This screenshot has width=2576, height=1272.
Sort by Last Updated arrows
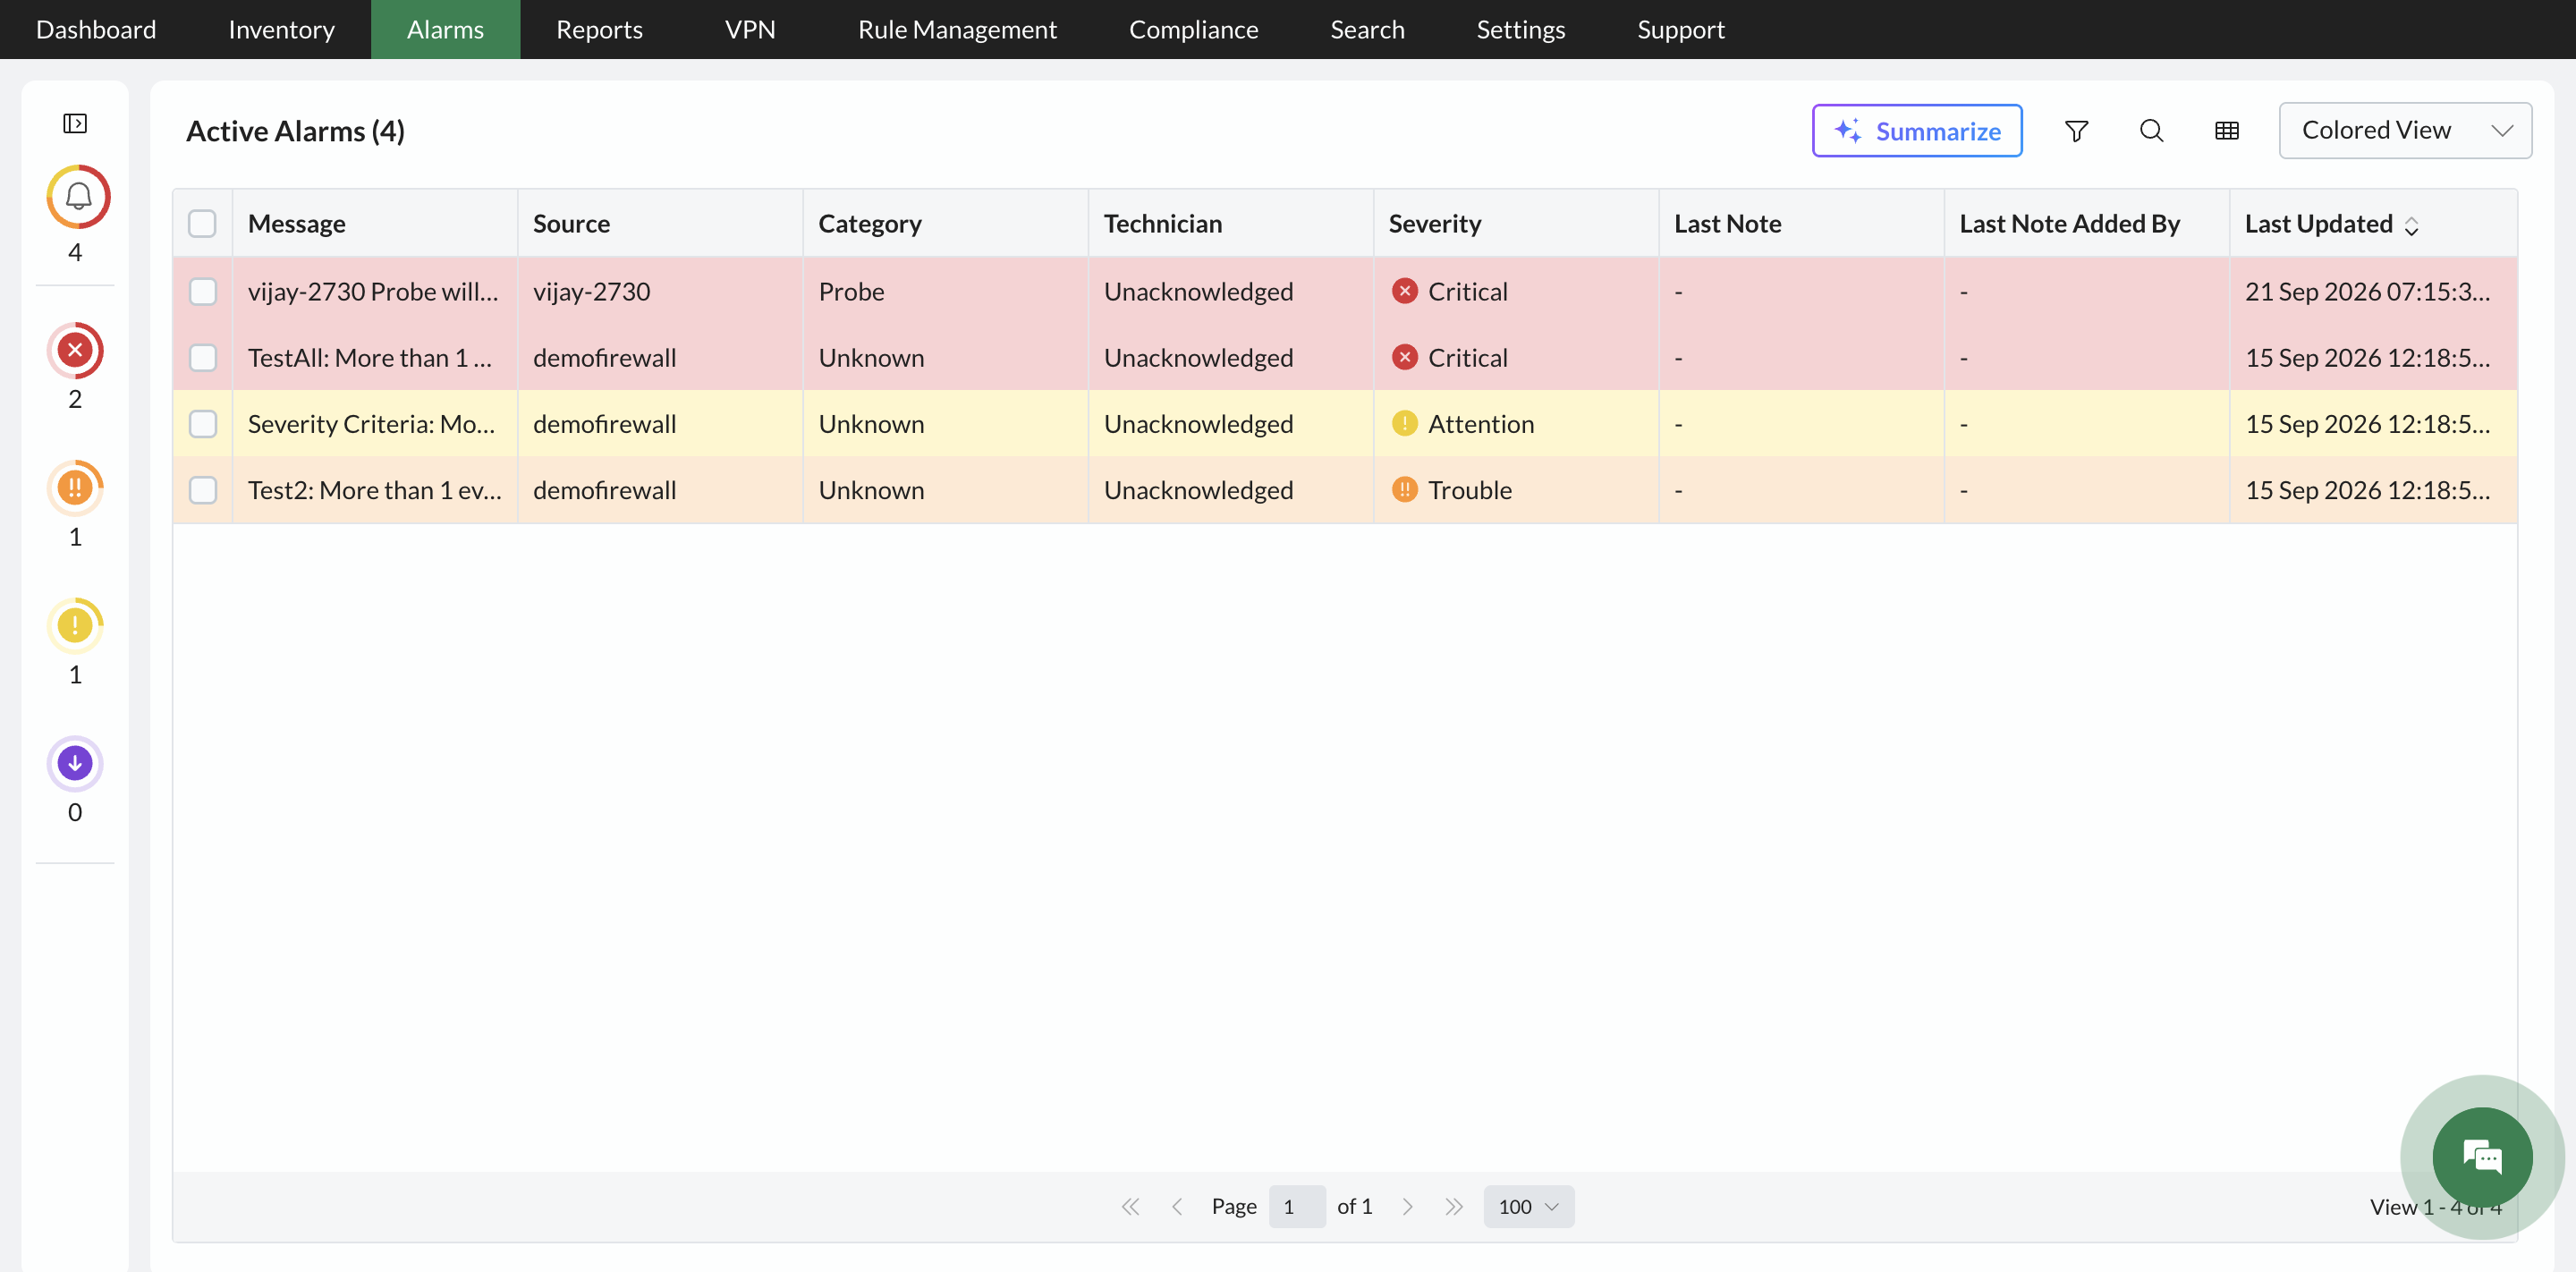pos(2412,226)
